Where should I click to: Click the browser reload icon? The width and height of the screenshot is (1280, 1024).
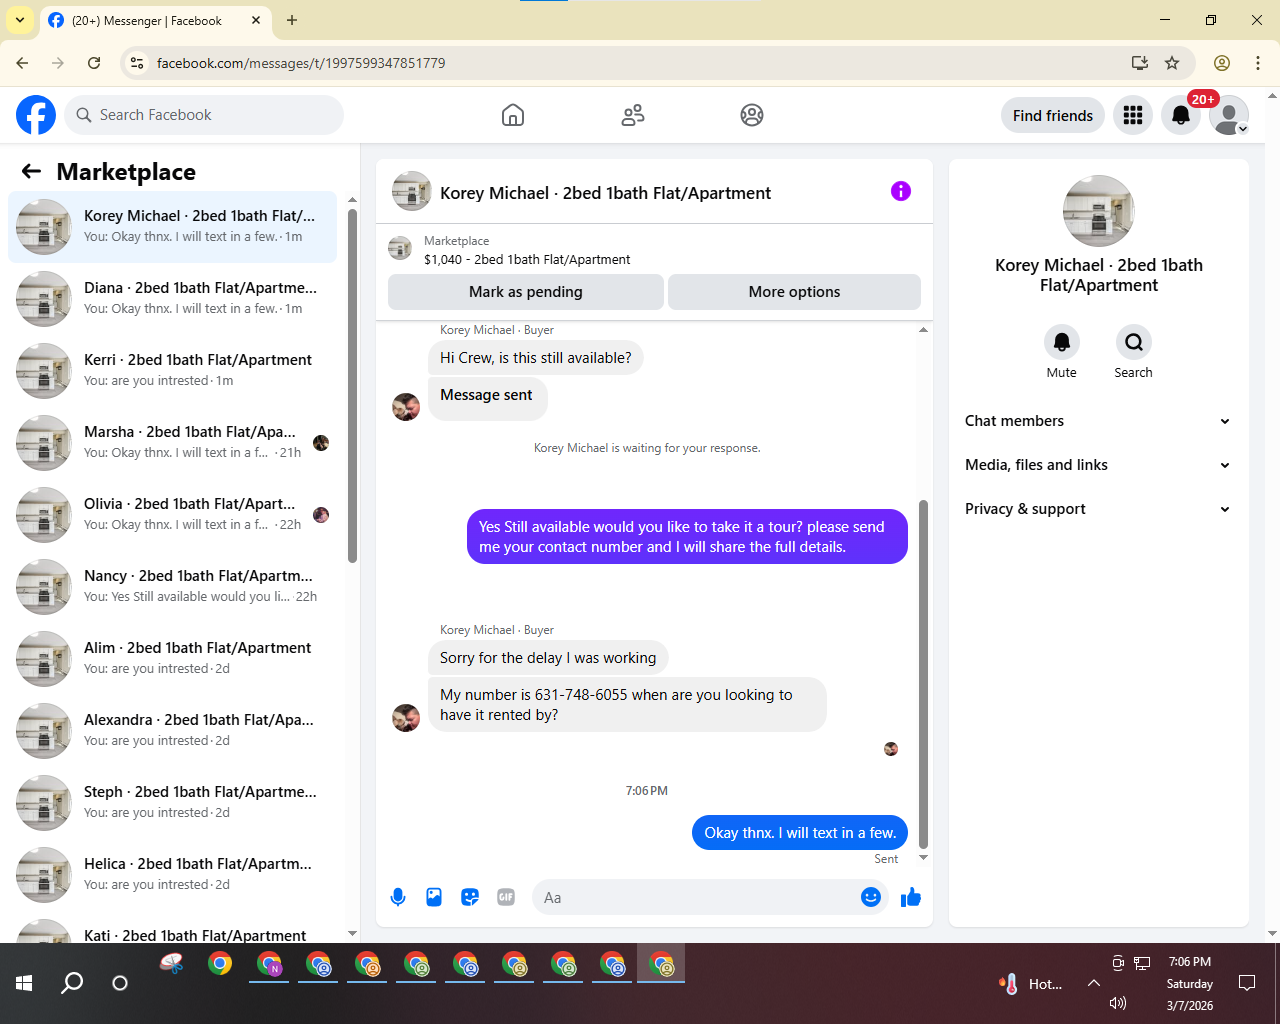94,63
